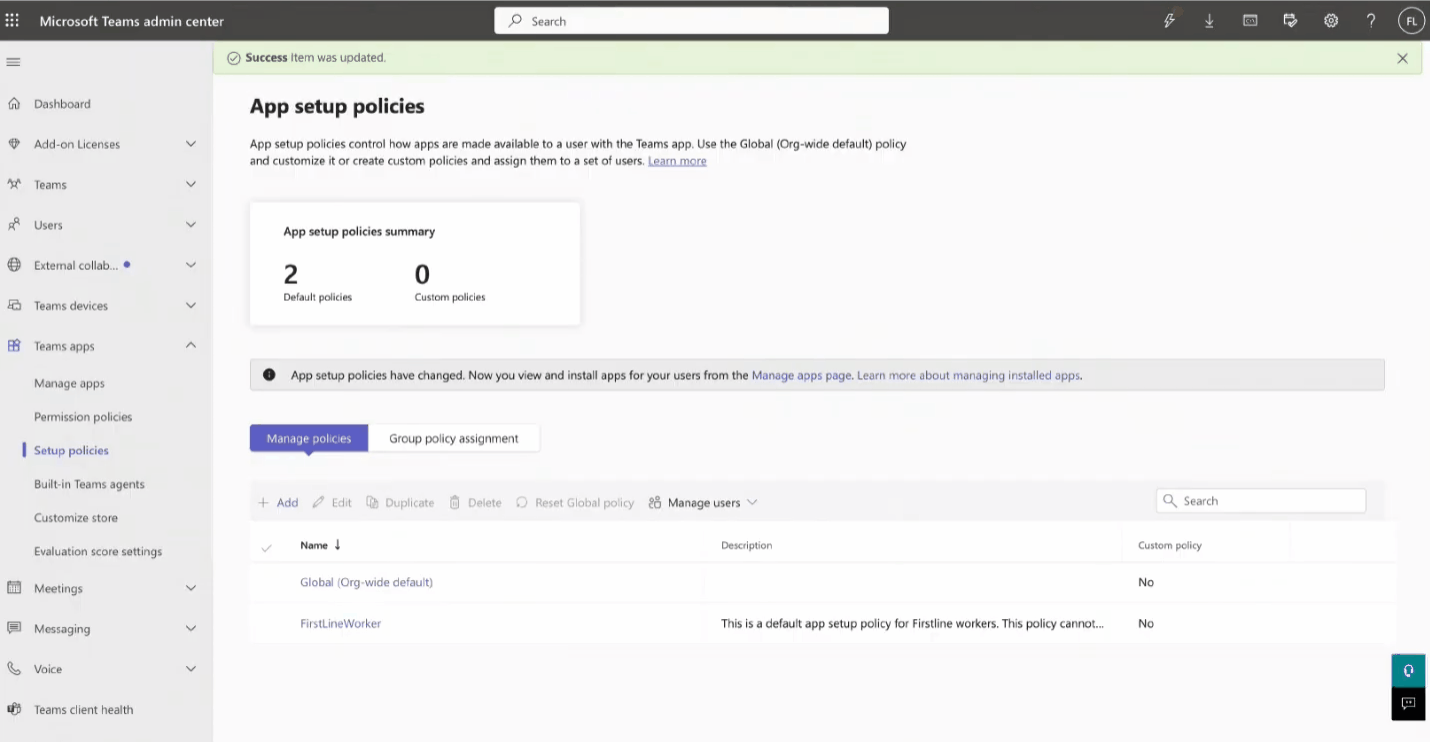Viewport: 1430px width, 742px height.
Task: Dismiss the Success notification banner
Action: [x=1402, y=58]
